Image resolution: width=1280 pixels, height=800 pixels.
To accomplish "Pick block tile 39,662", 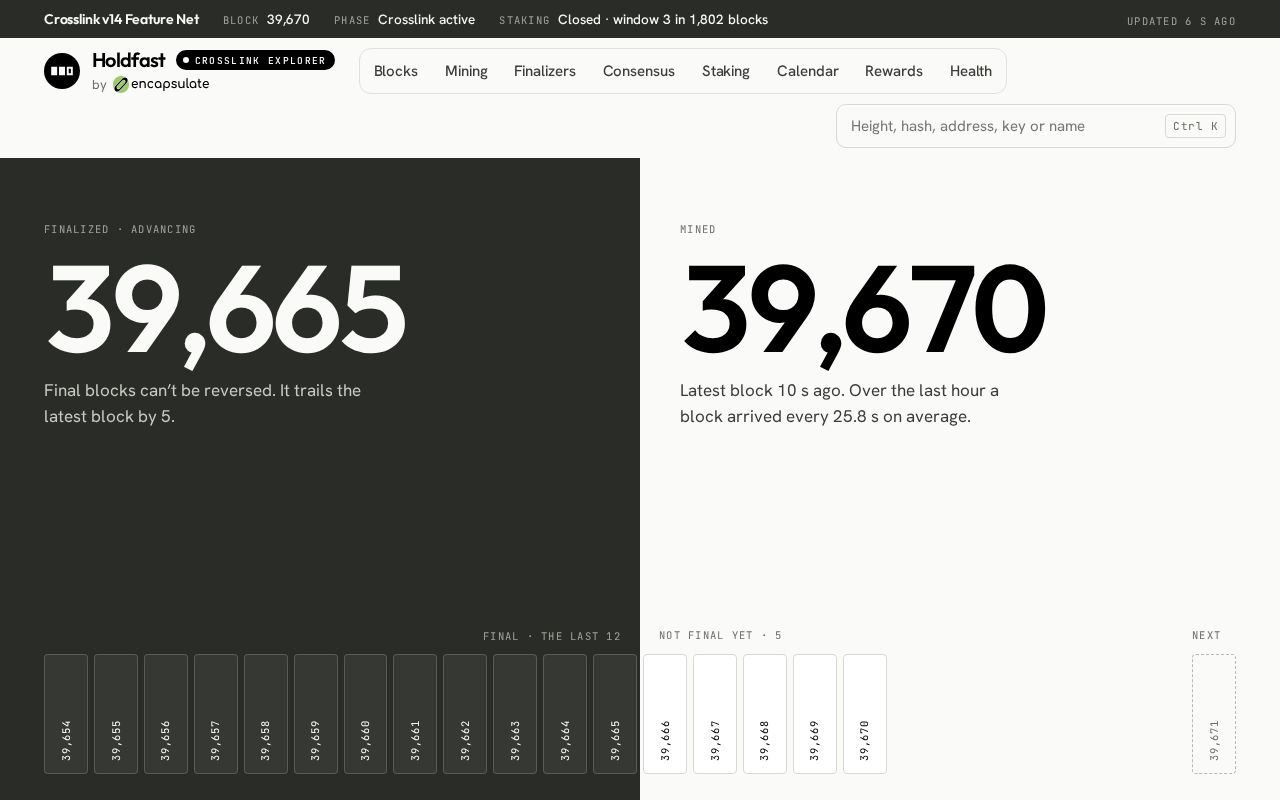I will coord(465,714).
